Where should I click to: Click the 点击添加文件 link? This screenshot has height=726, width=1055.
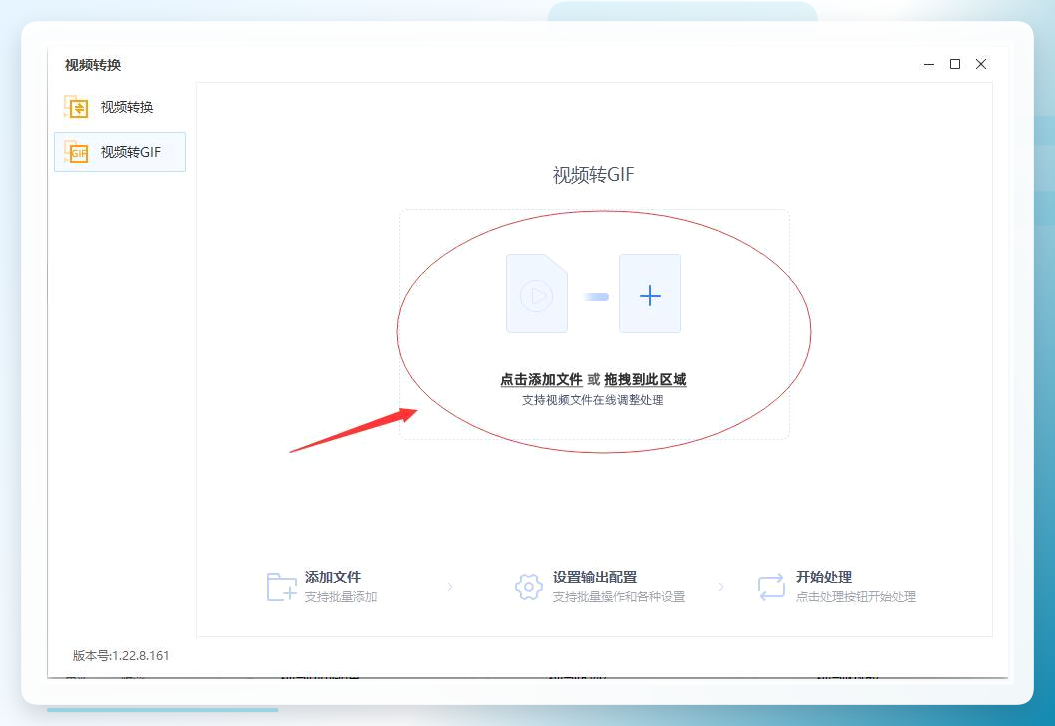[541, 379]
